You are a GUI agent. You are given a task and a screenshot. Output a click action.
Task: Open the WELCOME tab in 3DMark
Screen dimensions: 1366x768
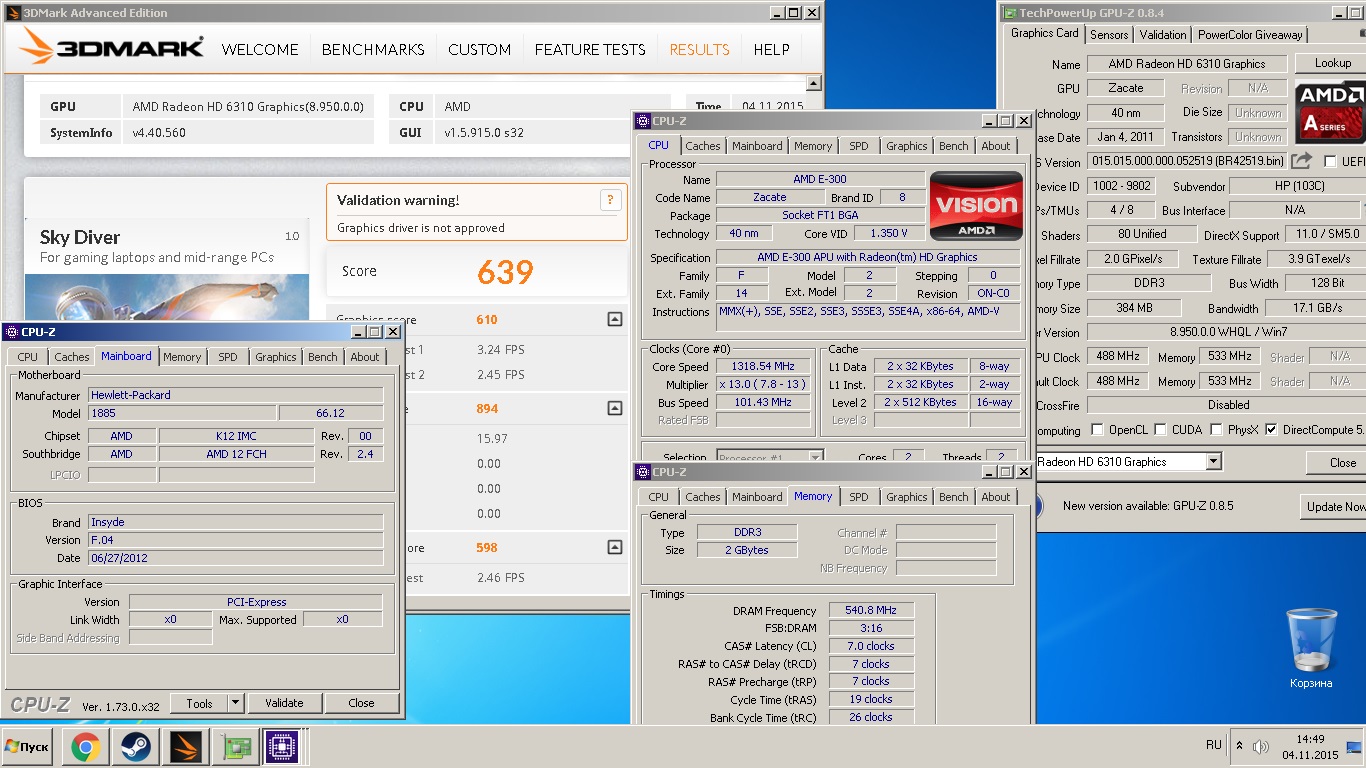pyautogui.click(x=260, y=49)
